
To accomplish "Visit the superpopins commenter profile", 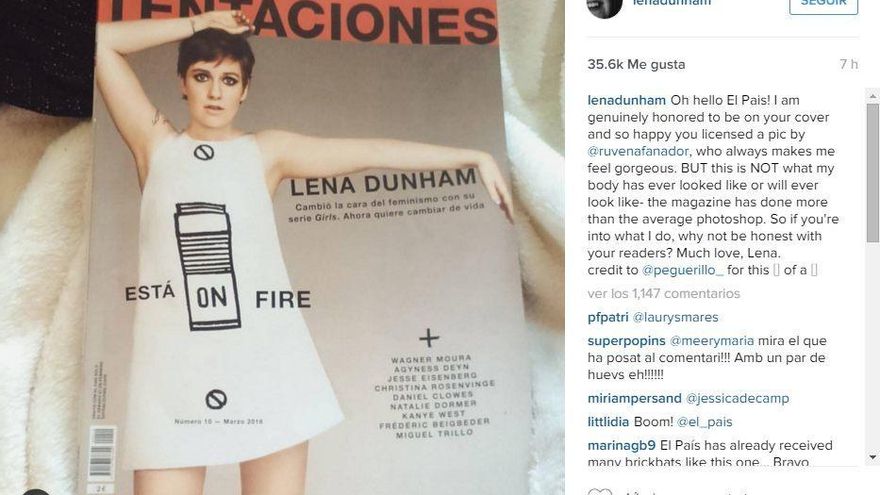I will click(x=626, y=341).
